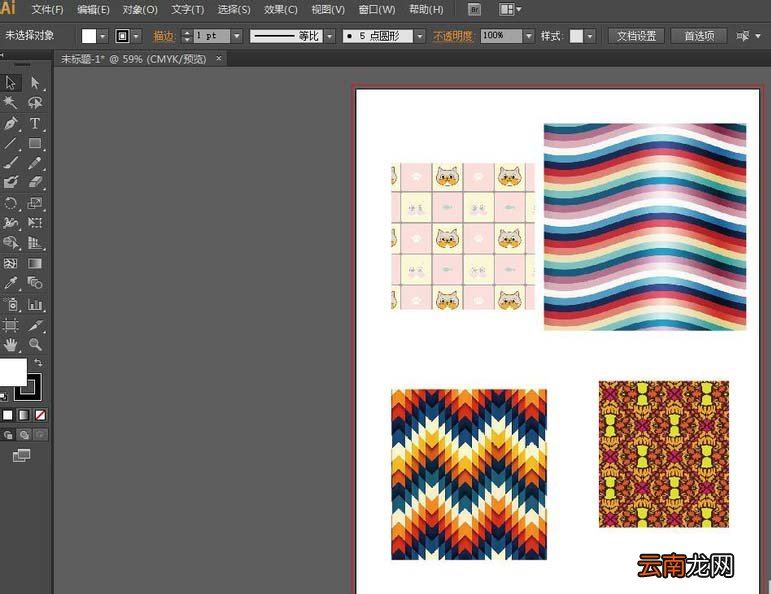Select the Direct Selection arrow tool
This screenshot has height=594, width=771.
pos(34,83)
